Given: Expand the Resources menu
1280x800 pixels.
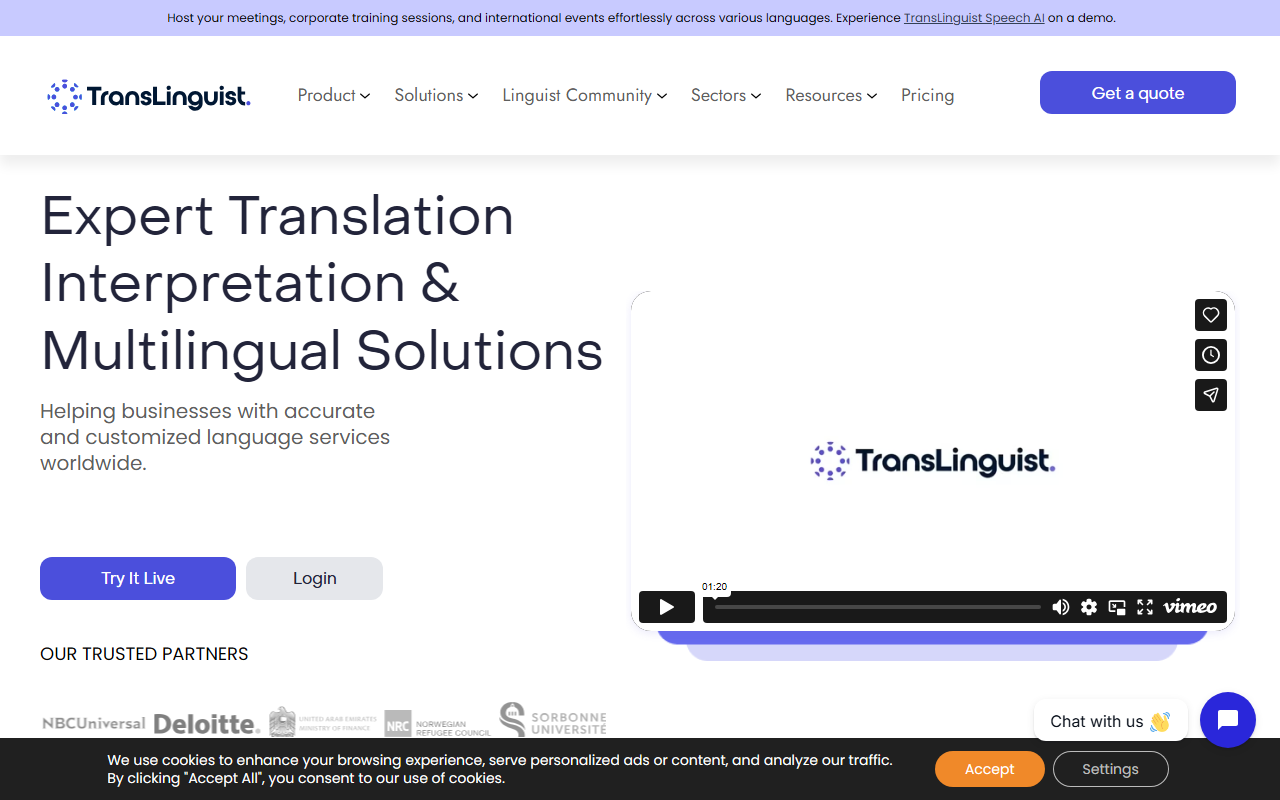Looking at the screenshot, I should (x=831, y=95).
